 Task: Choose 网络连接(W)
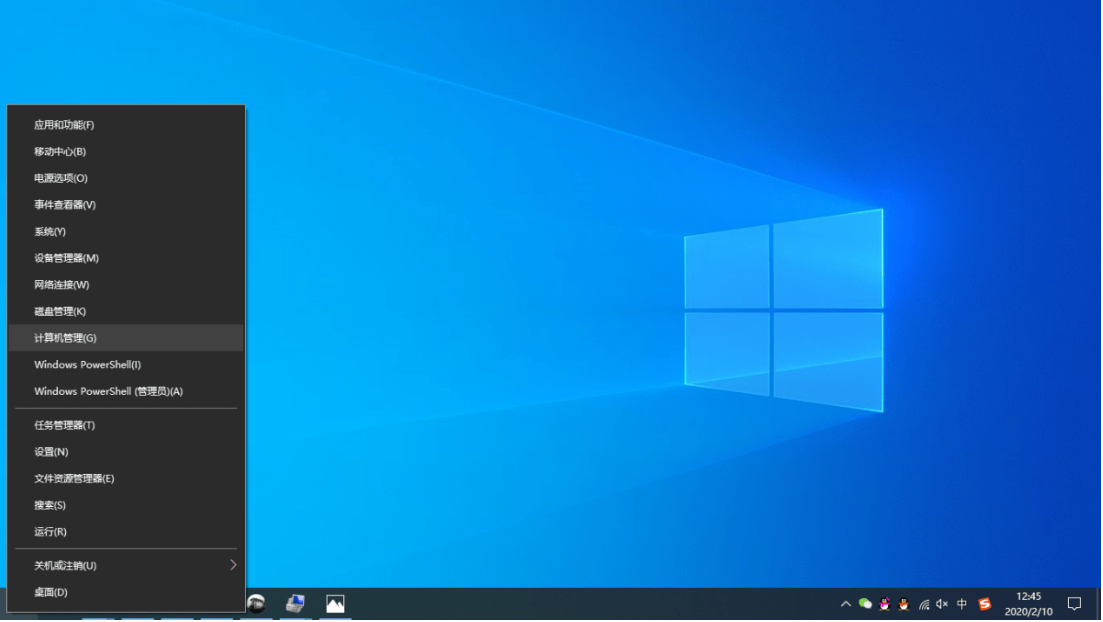click(126, 285)
